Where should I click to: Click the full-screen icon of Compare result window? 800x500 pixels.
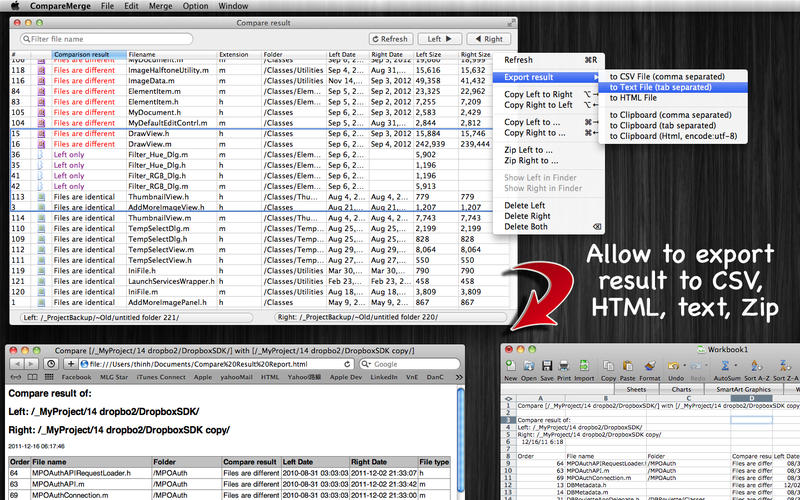pos(511,22)
